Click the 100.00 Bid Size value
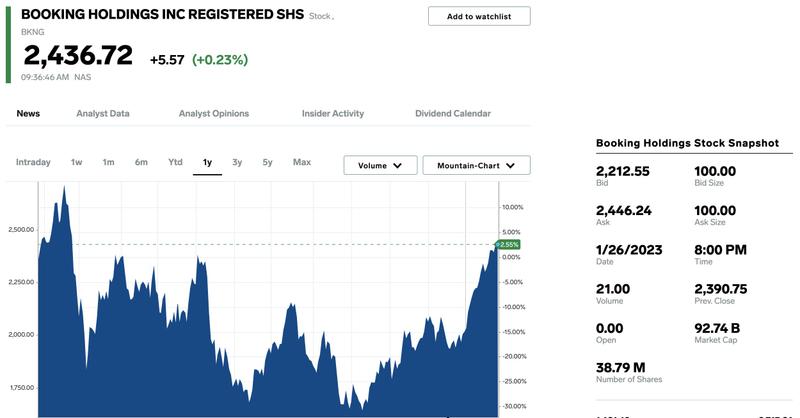 715,171
